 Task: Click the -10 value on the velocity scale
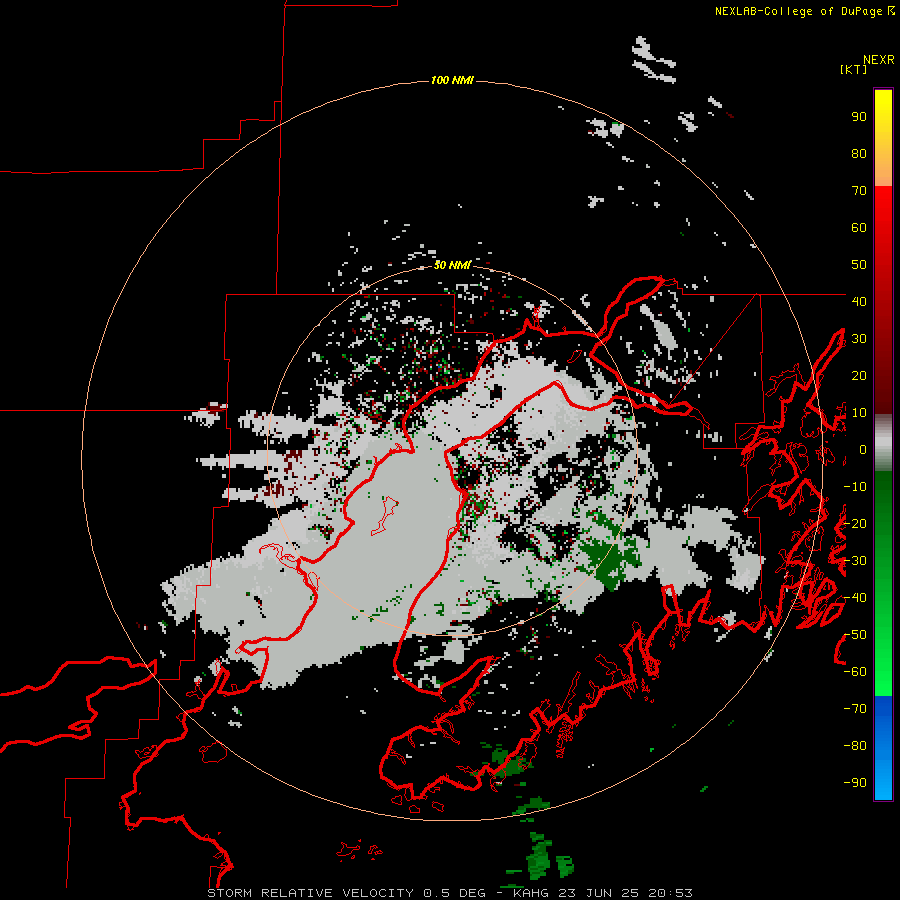click(855, 487)
